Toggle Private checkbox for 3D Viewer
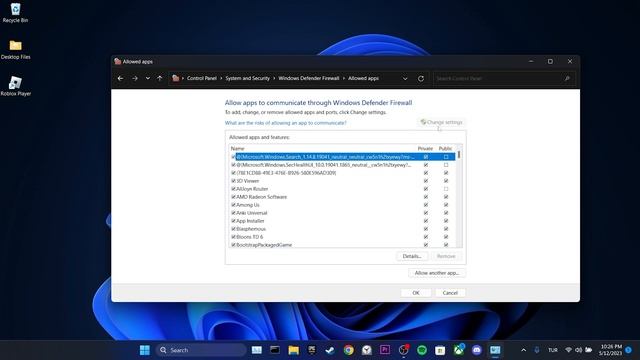The width and height of the screenshot is (640, 360). (426, 181)
